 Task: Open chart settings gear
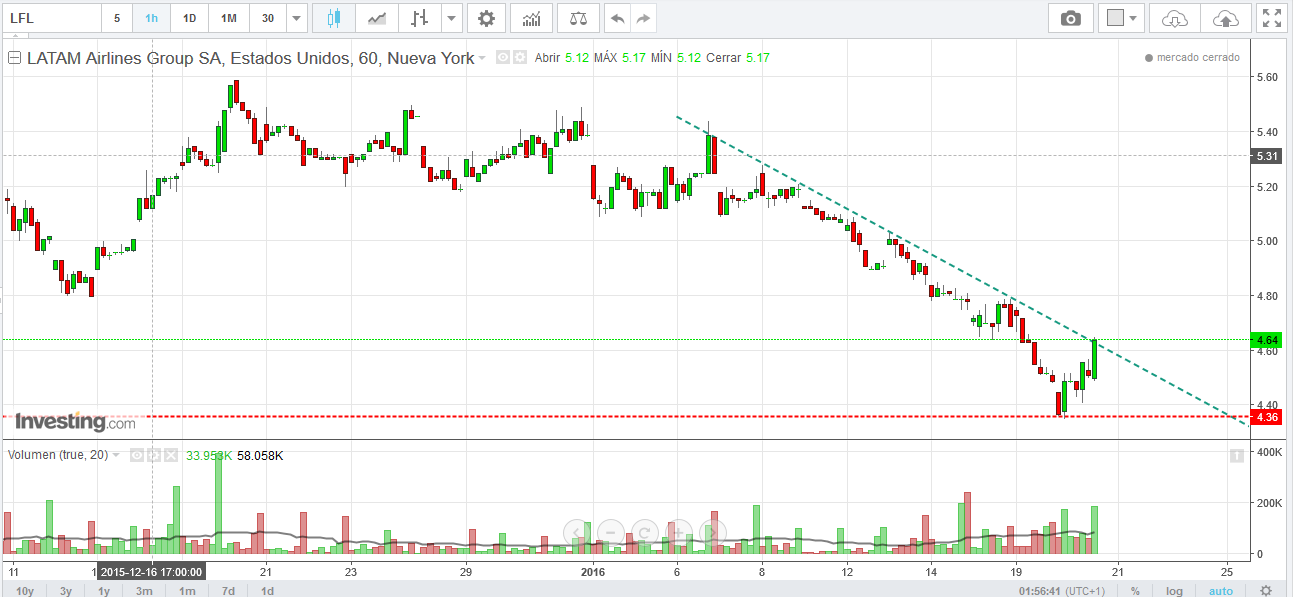[x=486, y=18]
